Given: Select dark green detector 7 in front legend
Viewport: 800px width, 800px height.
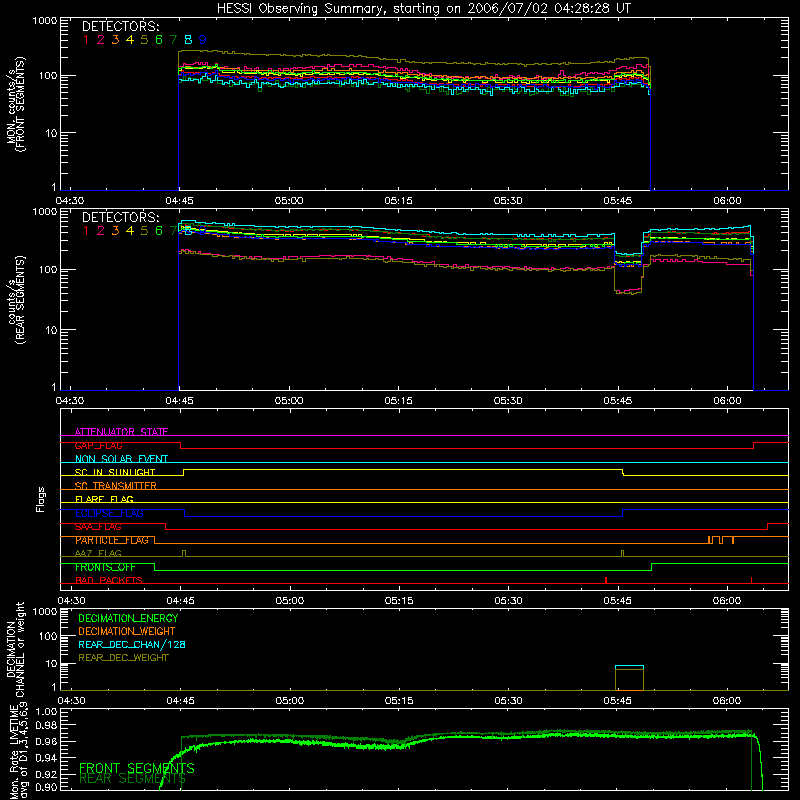Looking at the screenshot, I should coord(173,39).
